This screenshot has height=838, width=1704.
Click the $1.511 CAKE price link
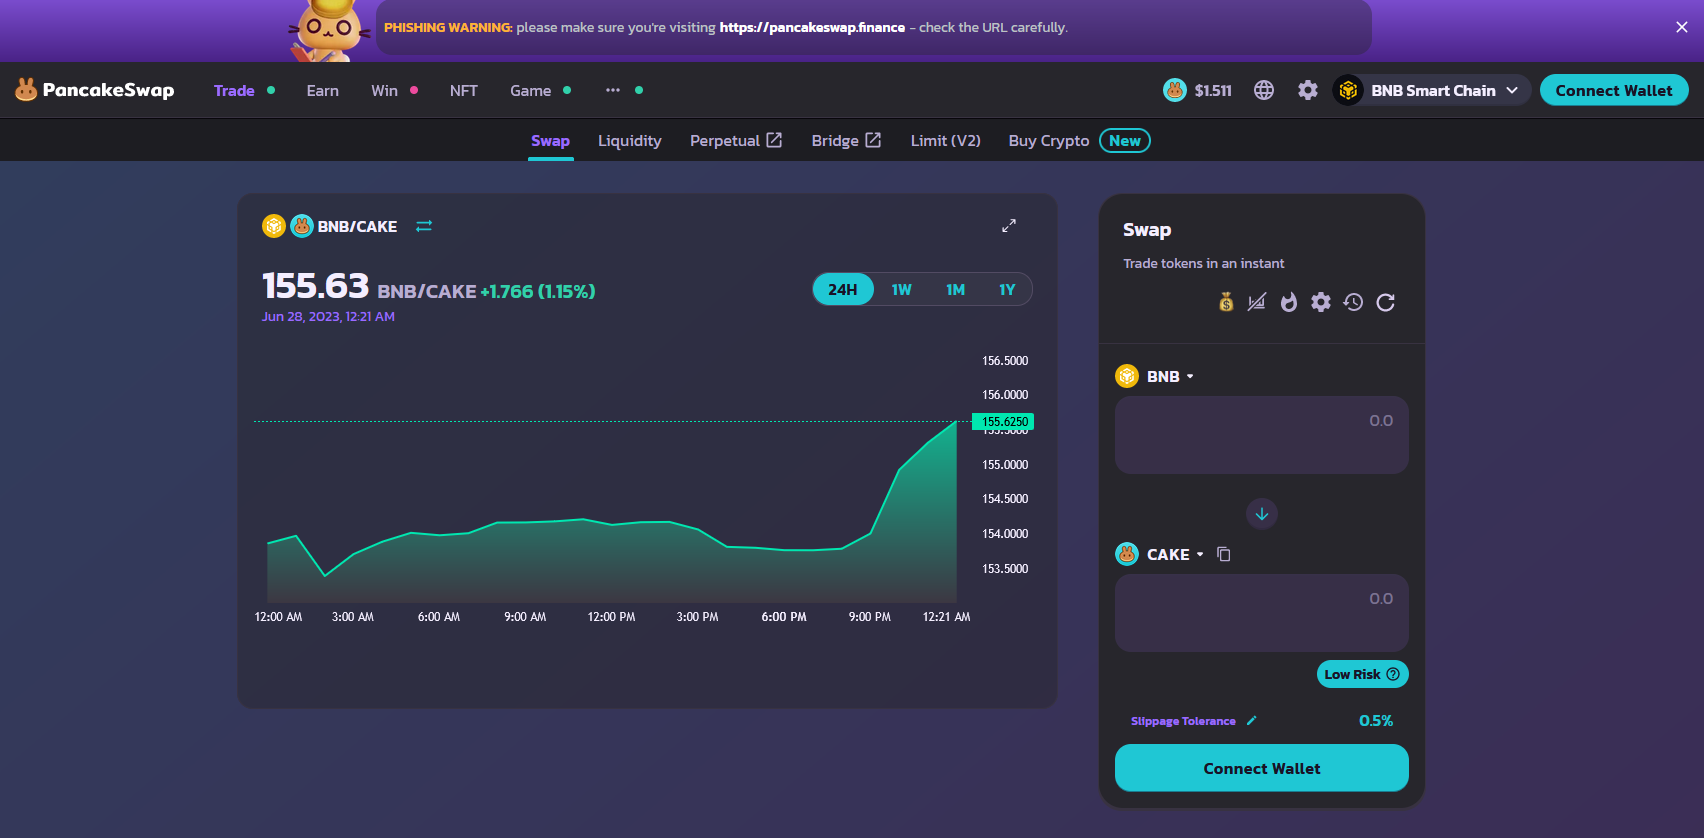tap(1213, 90)
